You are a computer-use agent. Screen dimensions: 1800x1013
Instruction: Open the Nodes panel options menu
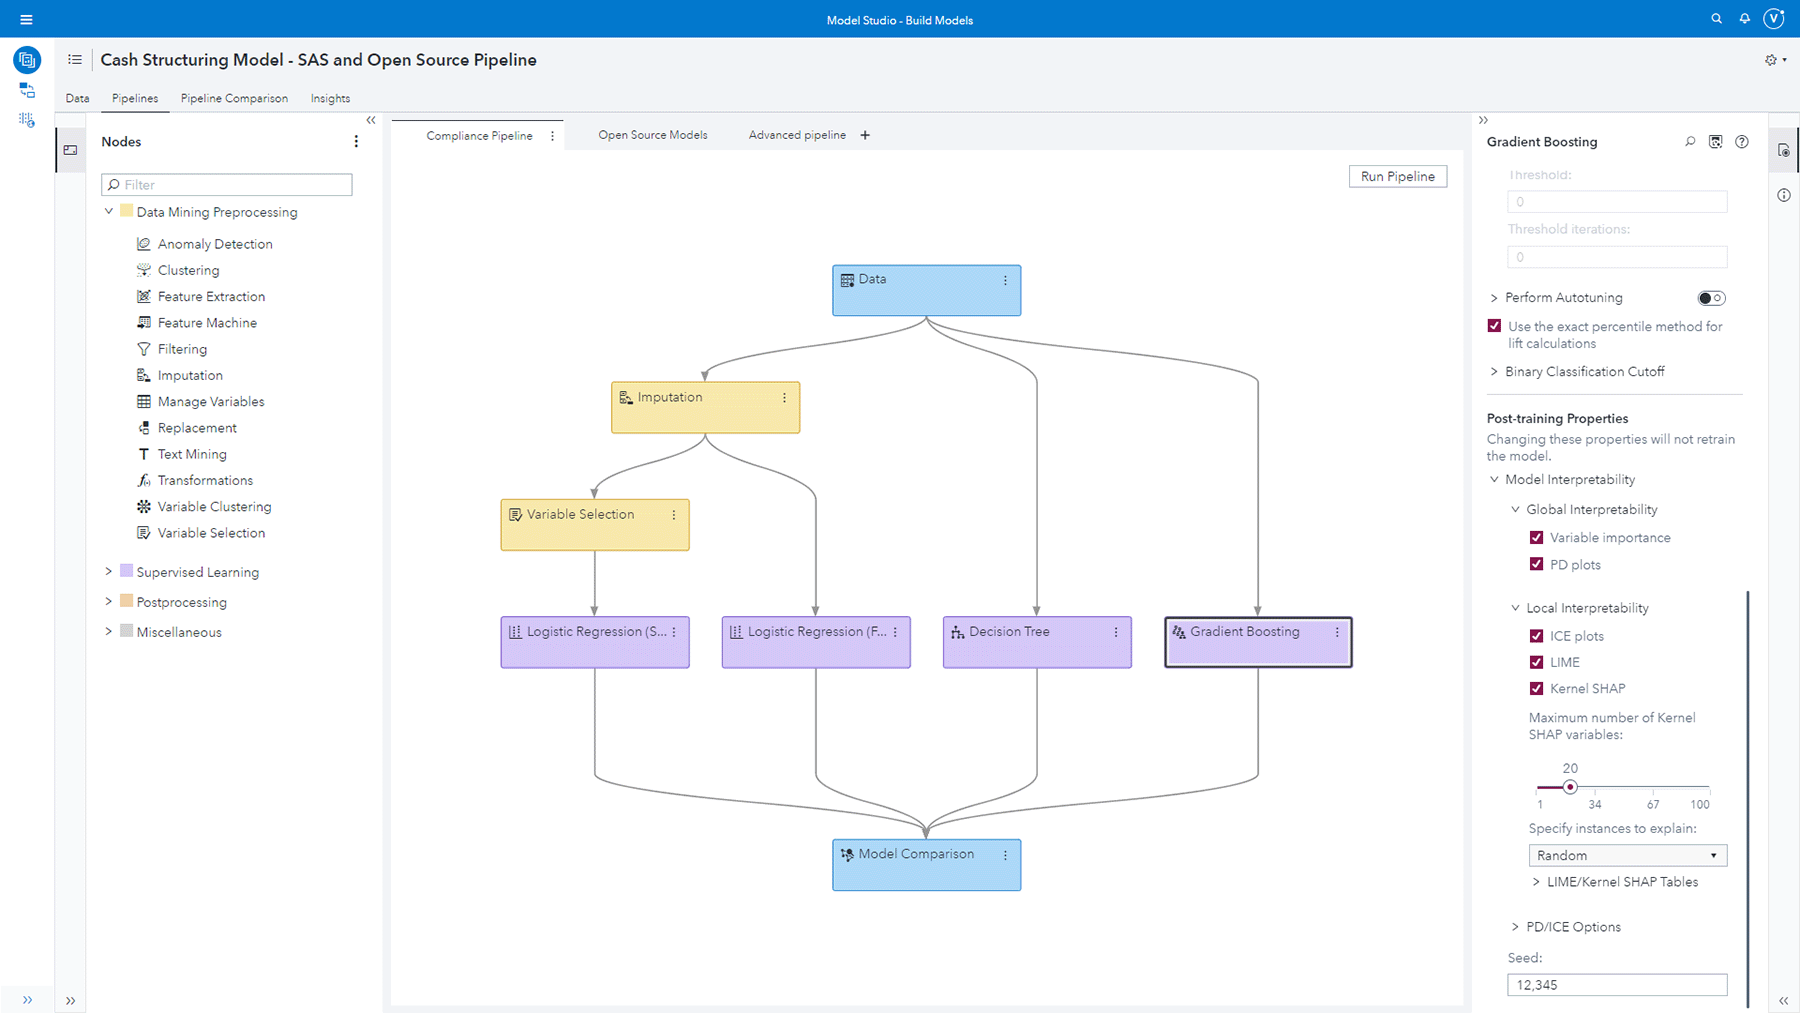pos(356,142)
